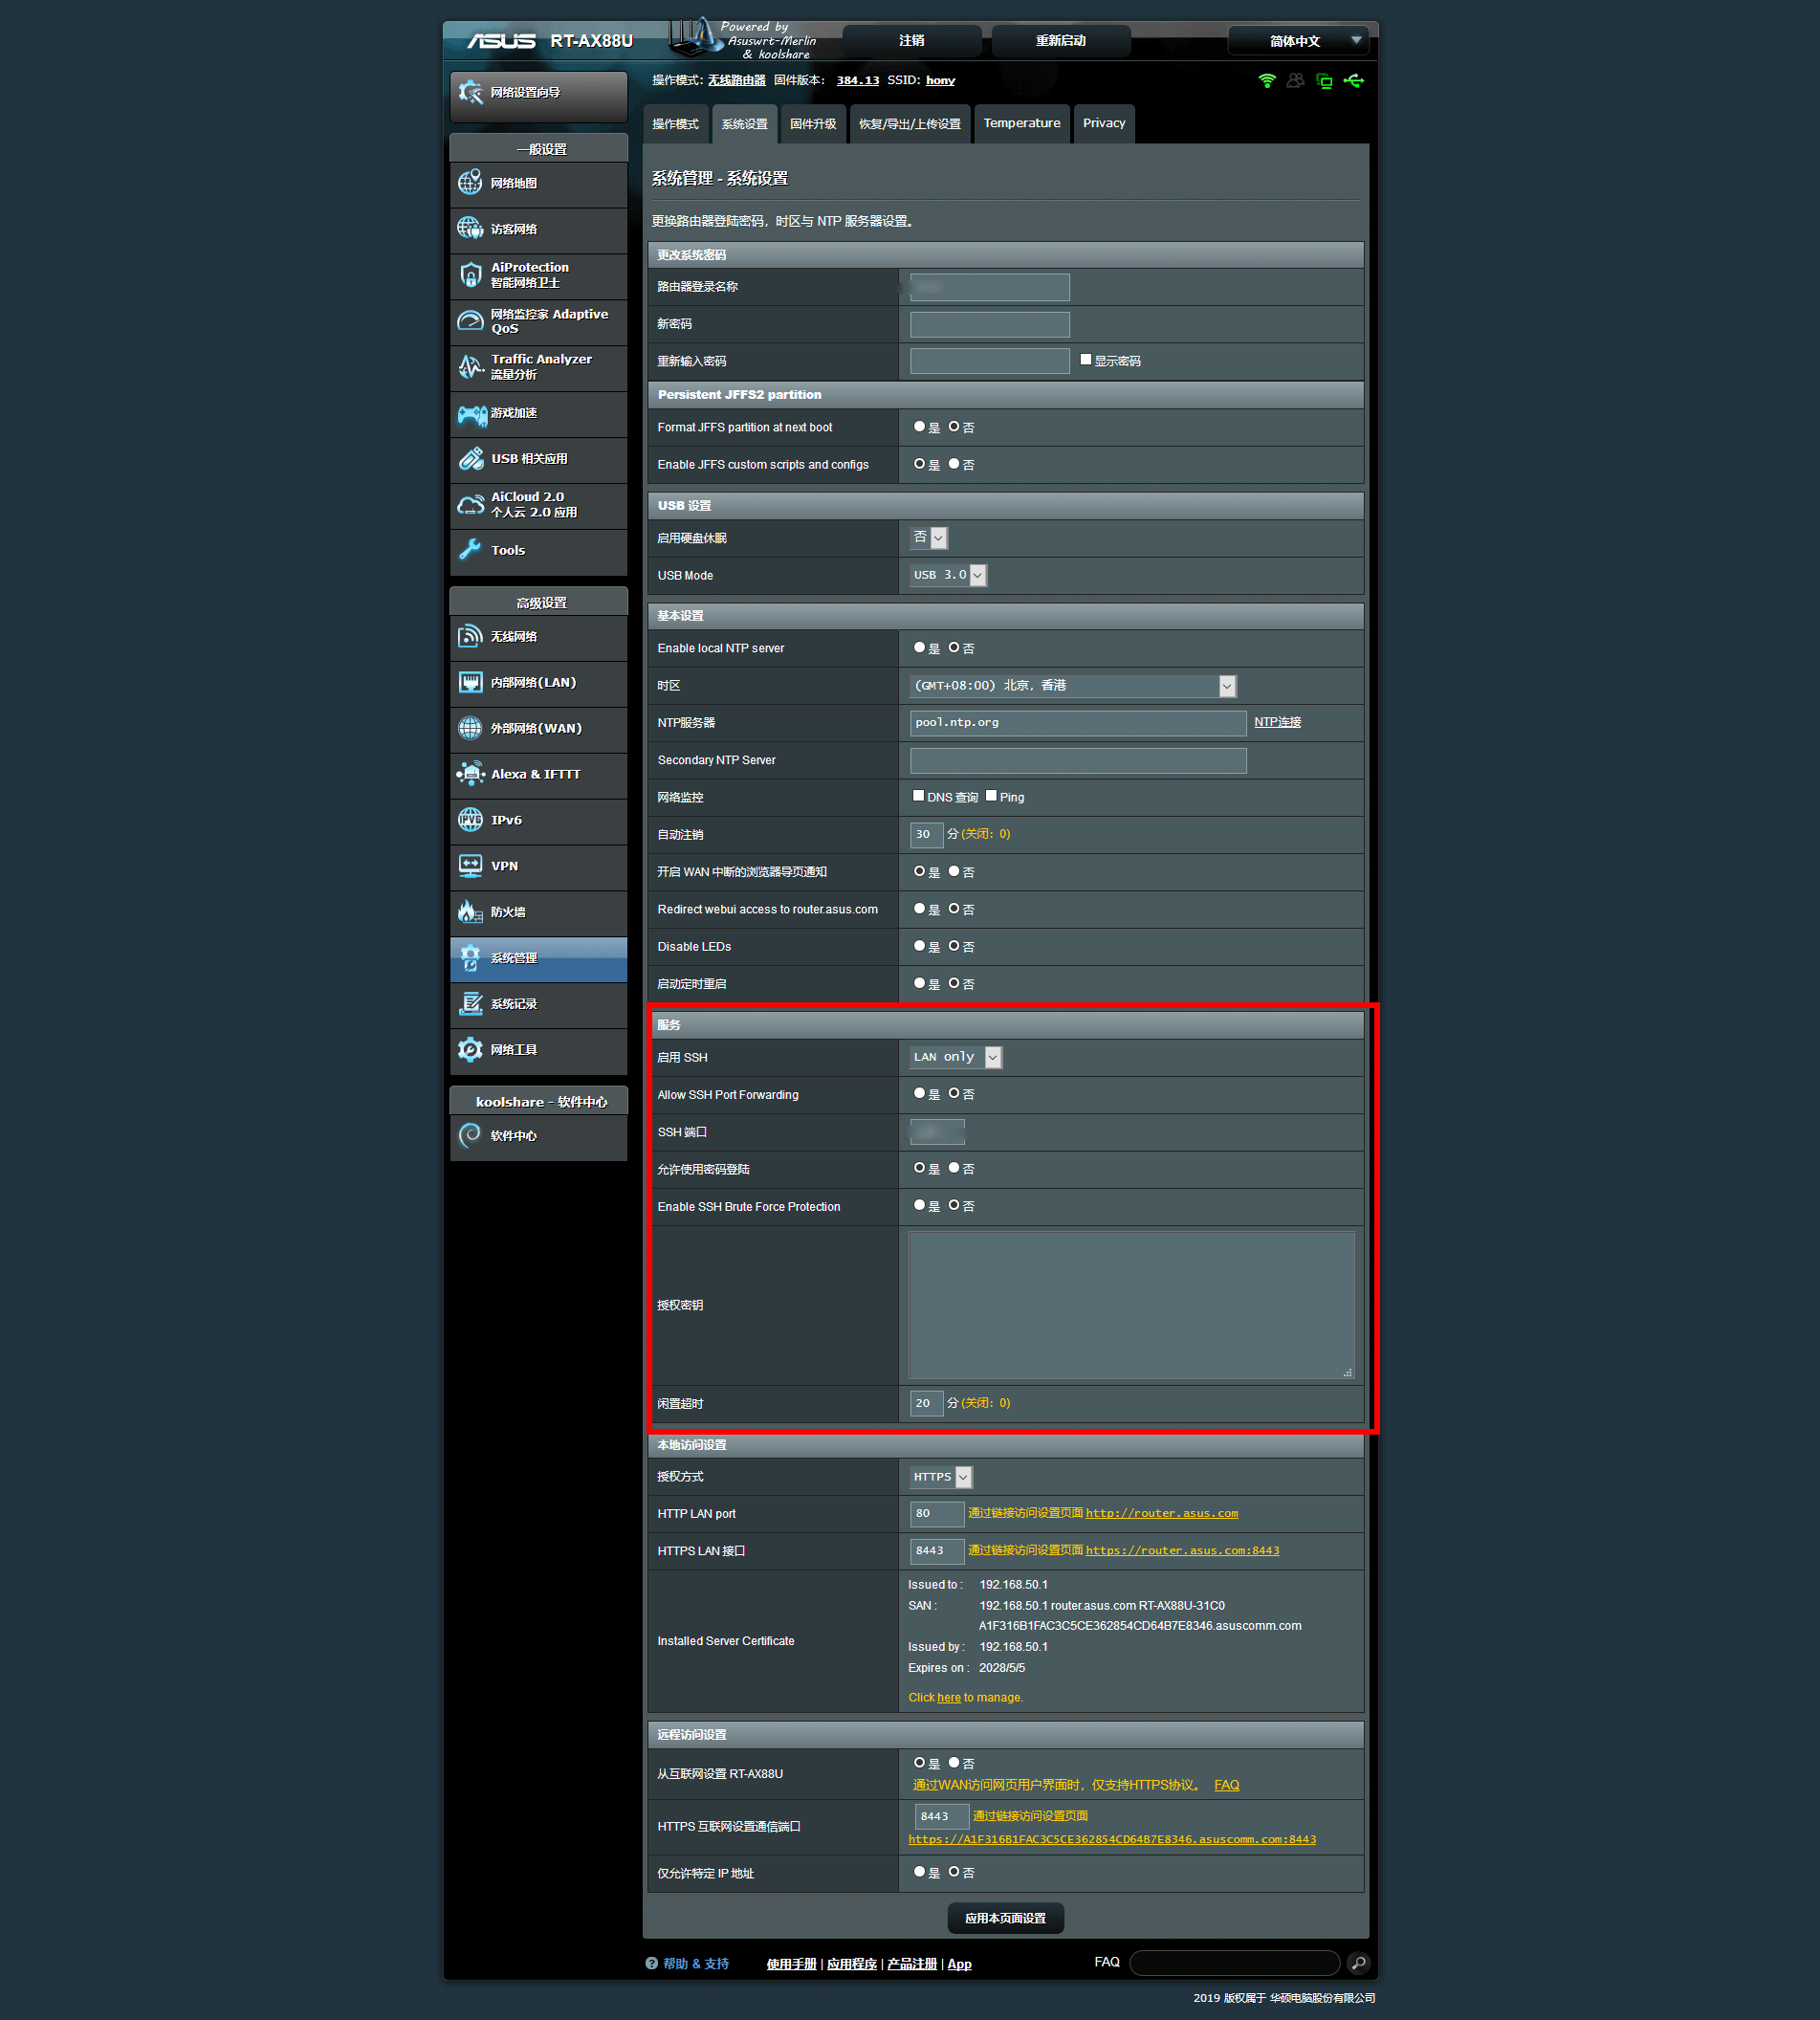Click the 自动注销 minutes field
Viewport: 1820px width, 2020px height.
926,834
